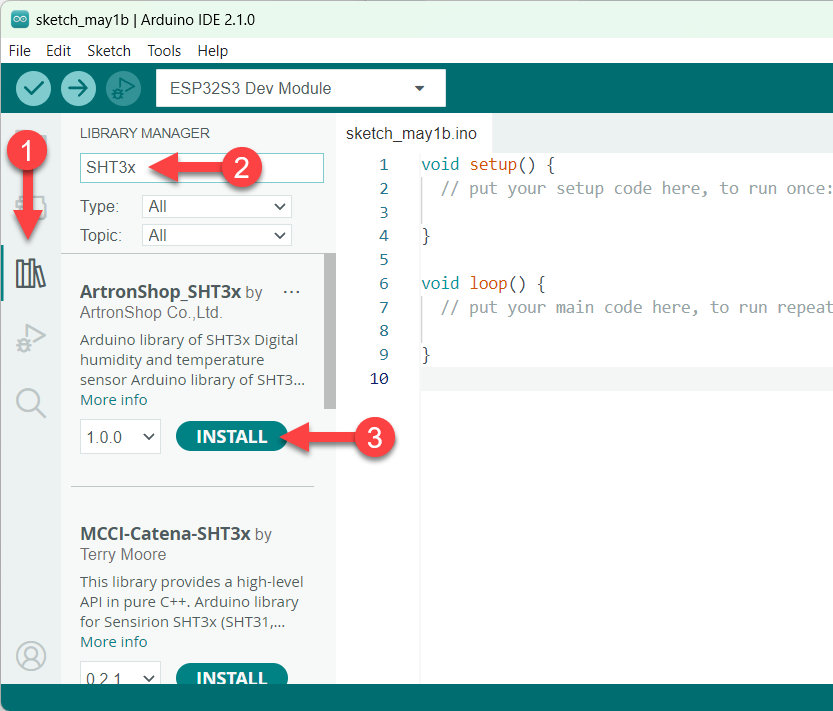This screenshot has height=711, width=833.
Task: Click the void setup() line in editor
Action: [488, 165]
